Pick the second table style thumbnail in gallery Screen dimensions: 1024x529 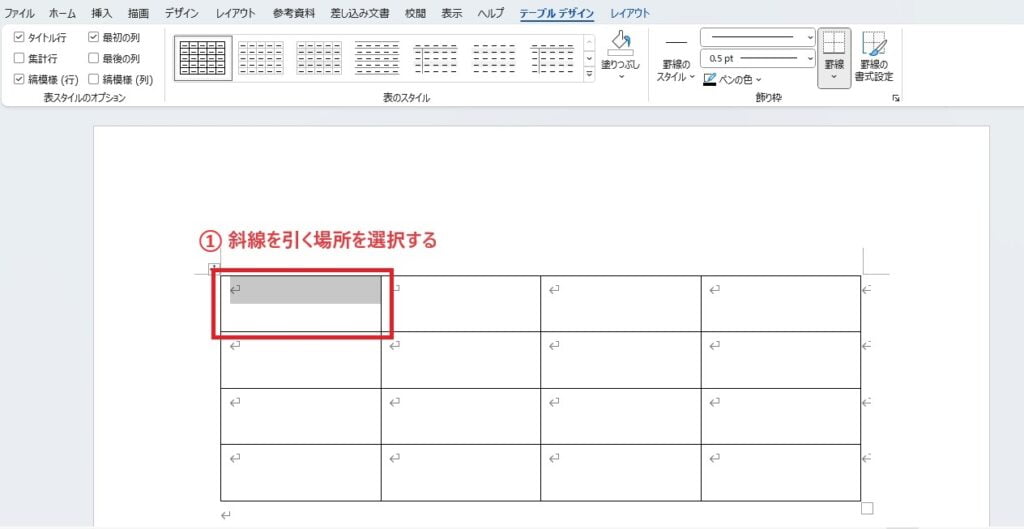point(261,58)
